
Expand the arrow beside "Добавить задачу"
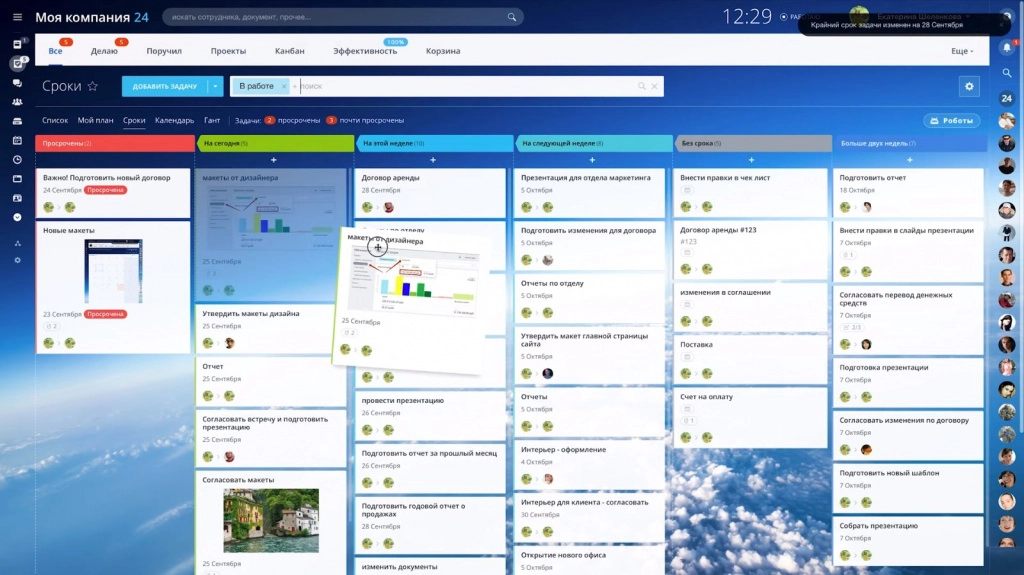tap(215, 87)
